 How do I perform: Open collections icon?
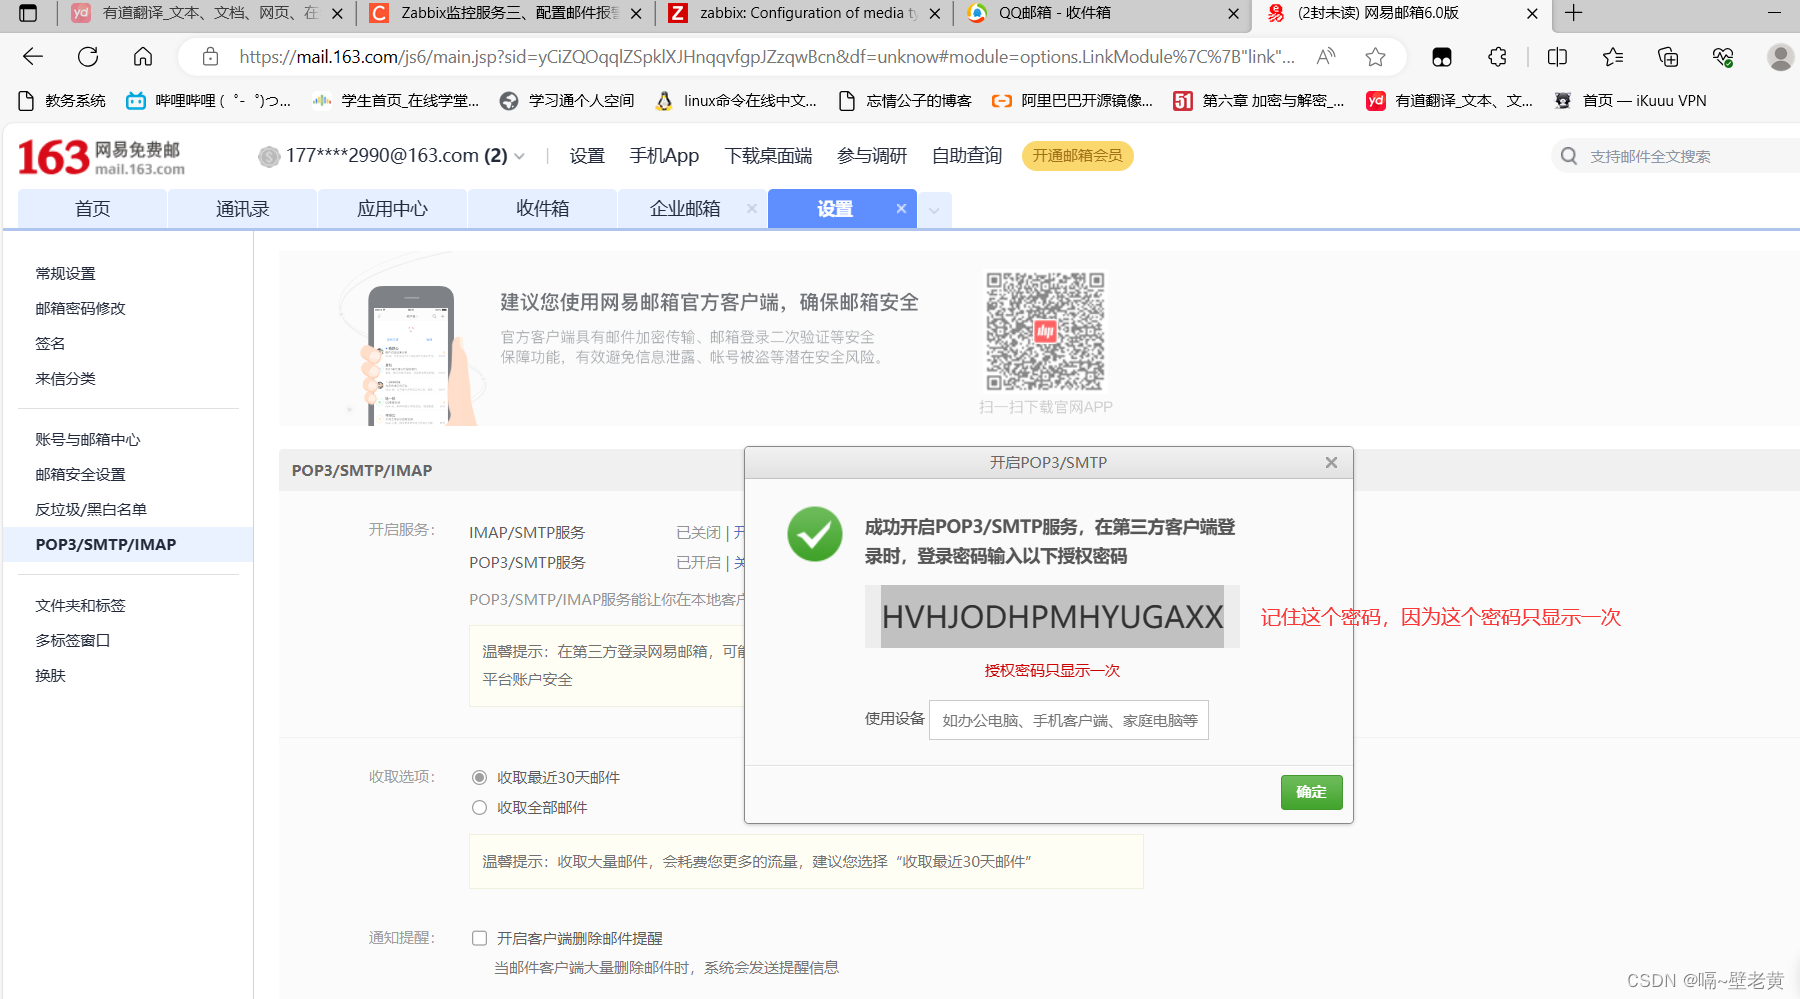[x=1668, y=57]
